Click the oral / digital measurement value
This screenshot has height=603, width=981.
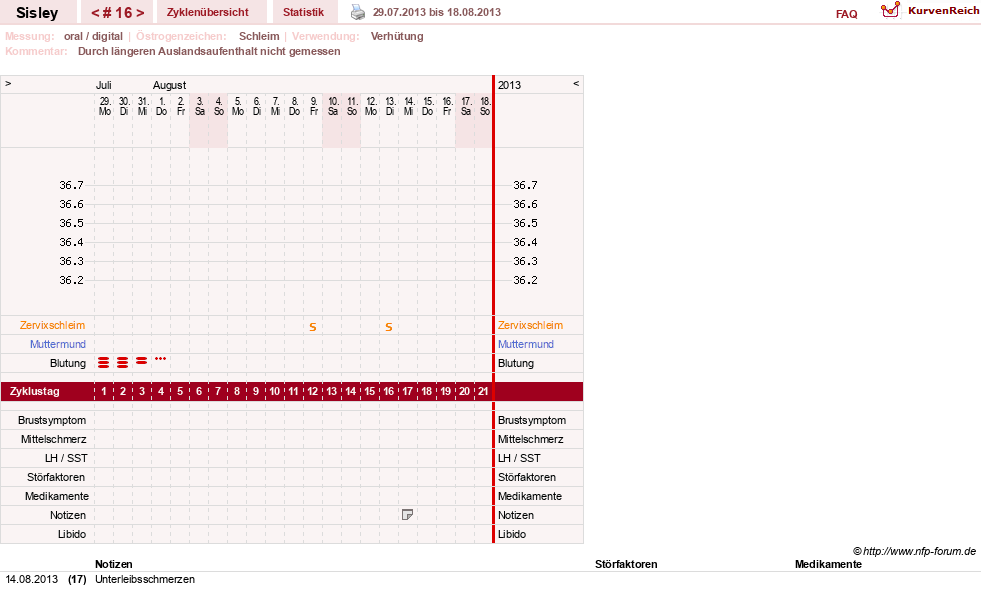click(x=93, y=36)
